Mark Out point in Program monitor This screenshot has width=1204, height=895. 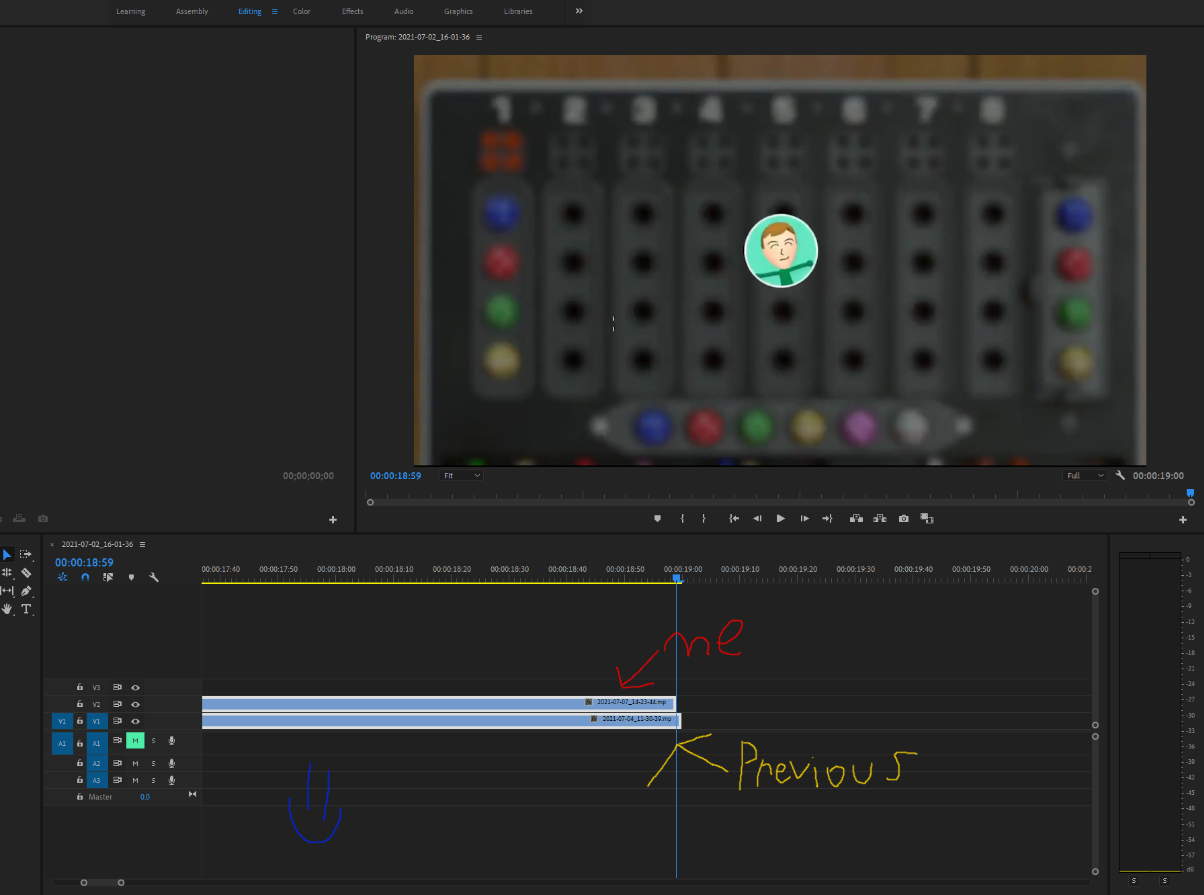pyautogui.click(x=704, y=518)
